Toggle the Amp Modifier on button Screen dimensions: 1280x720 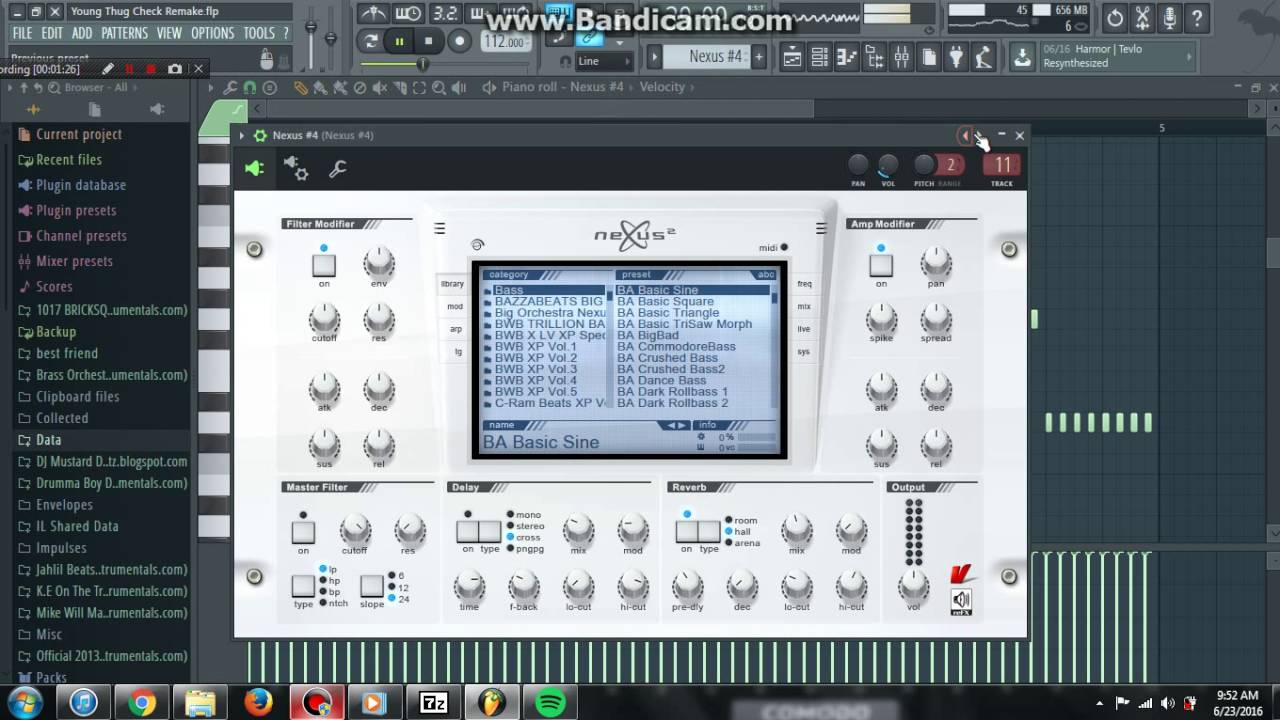(x=880, y=265)
